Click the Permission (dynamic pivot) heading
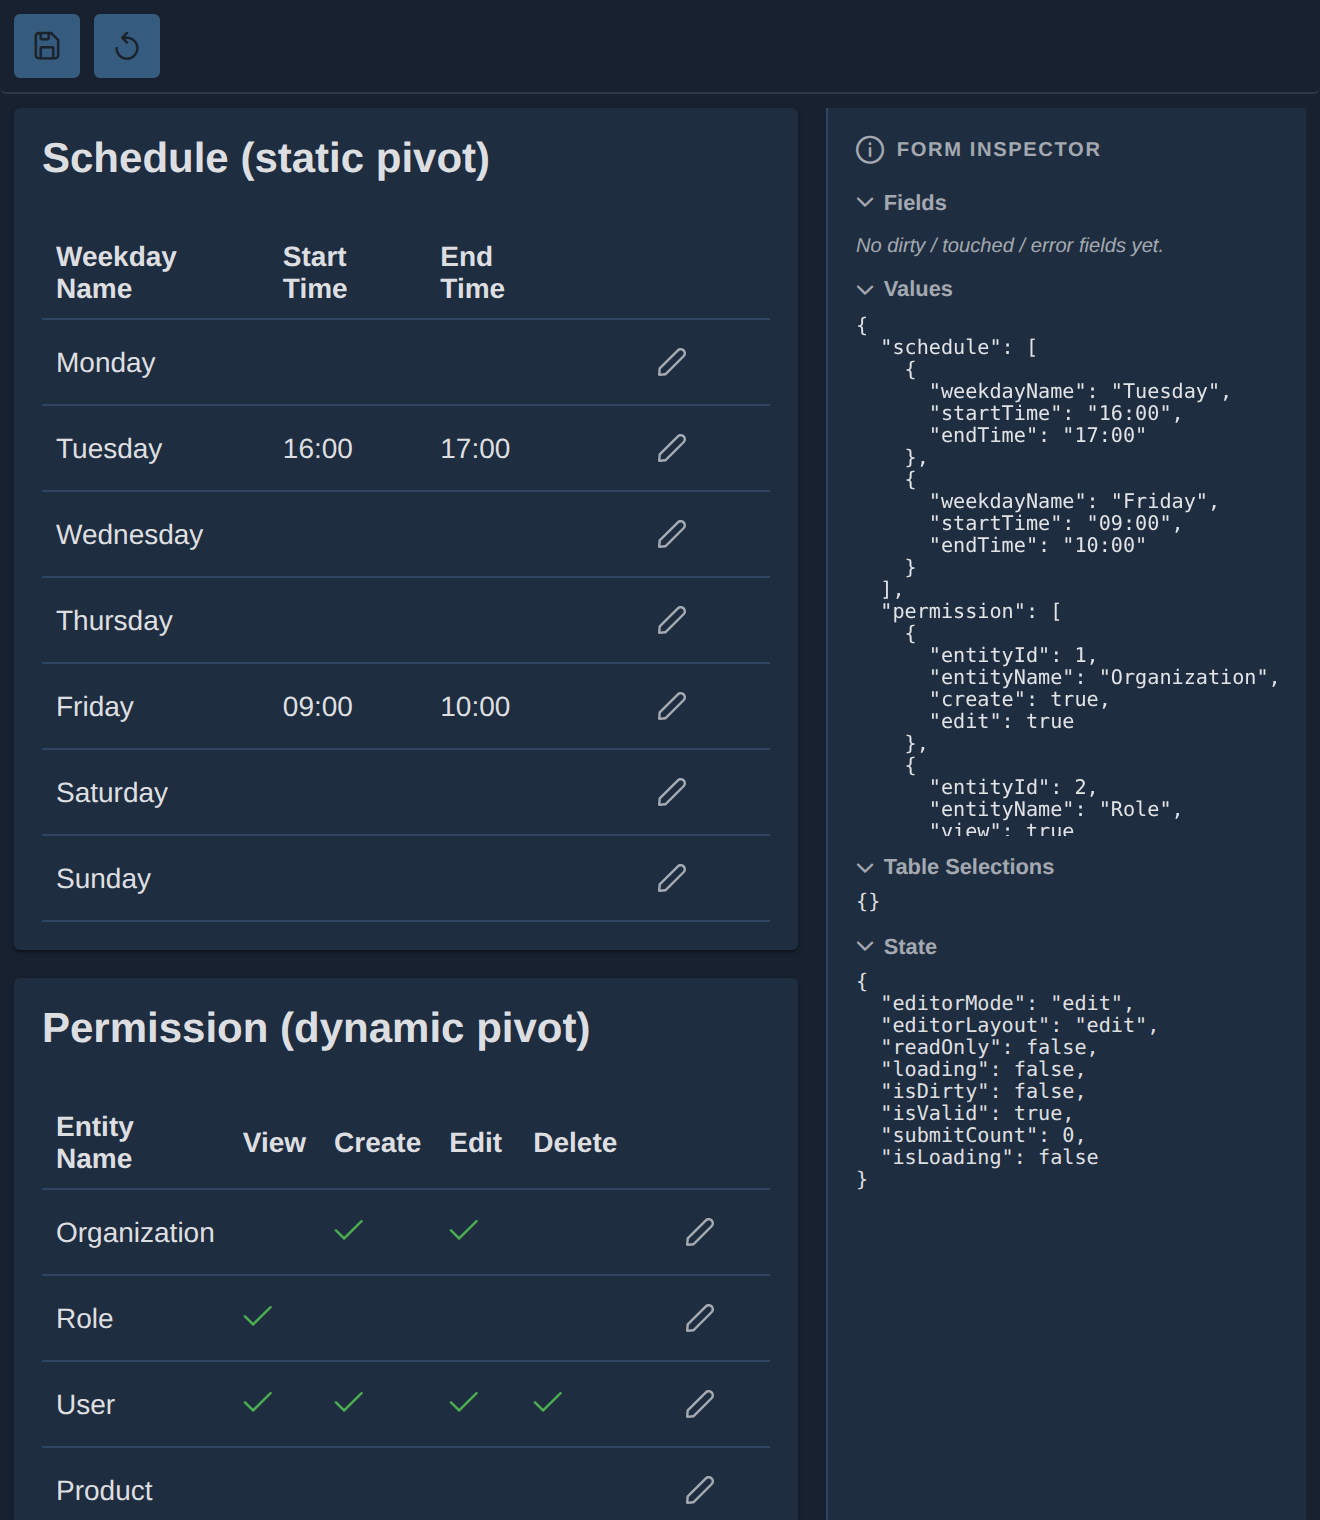 [316, 1028]
